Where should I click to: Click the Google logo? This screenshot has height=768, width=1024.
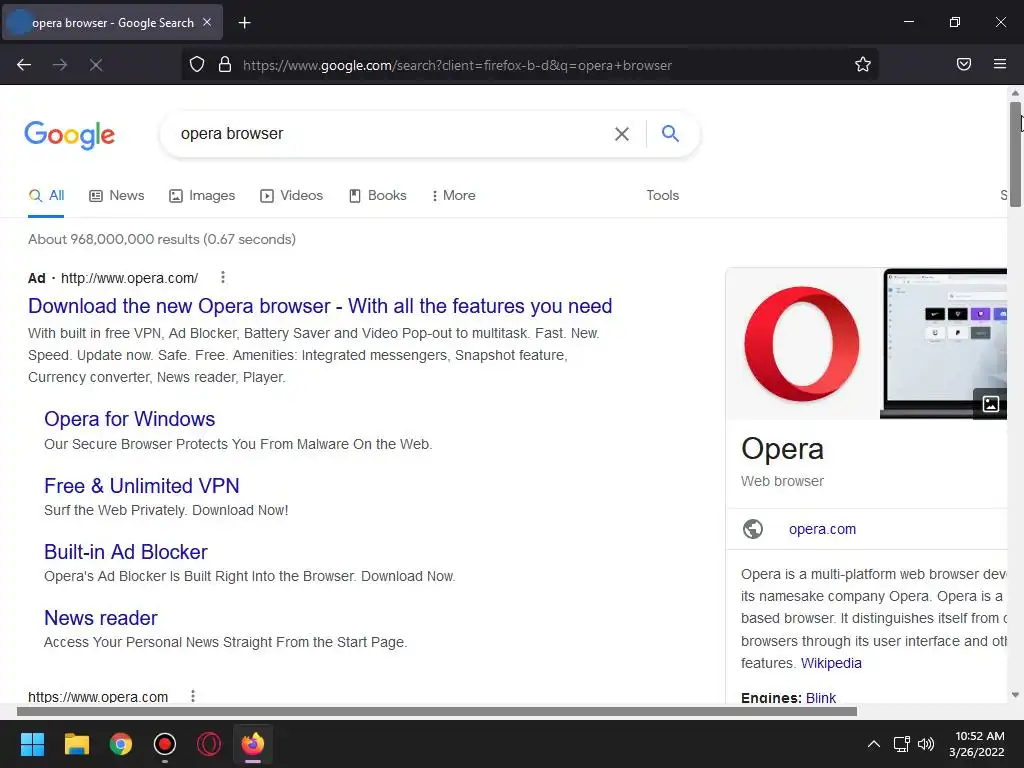[69, 135]
